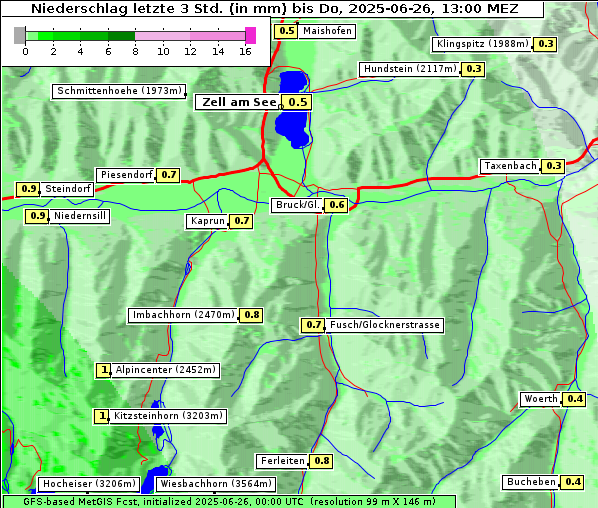Click the gray below-zero legend swatch
598x508 pixels.
coord(19,35)
